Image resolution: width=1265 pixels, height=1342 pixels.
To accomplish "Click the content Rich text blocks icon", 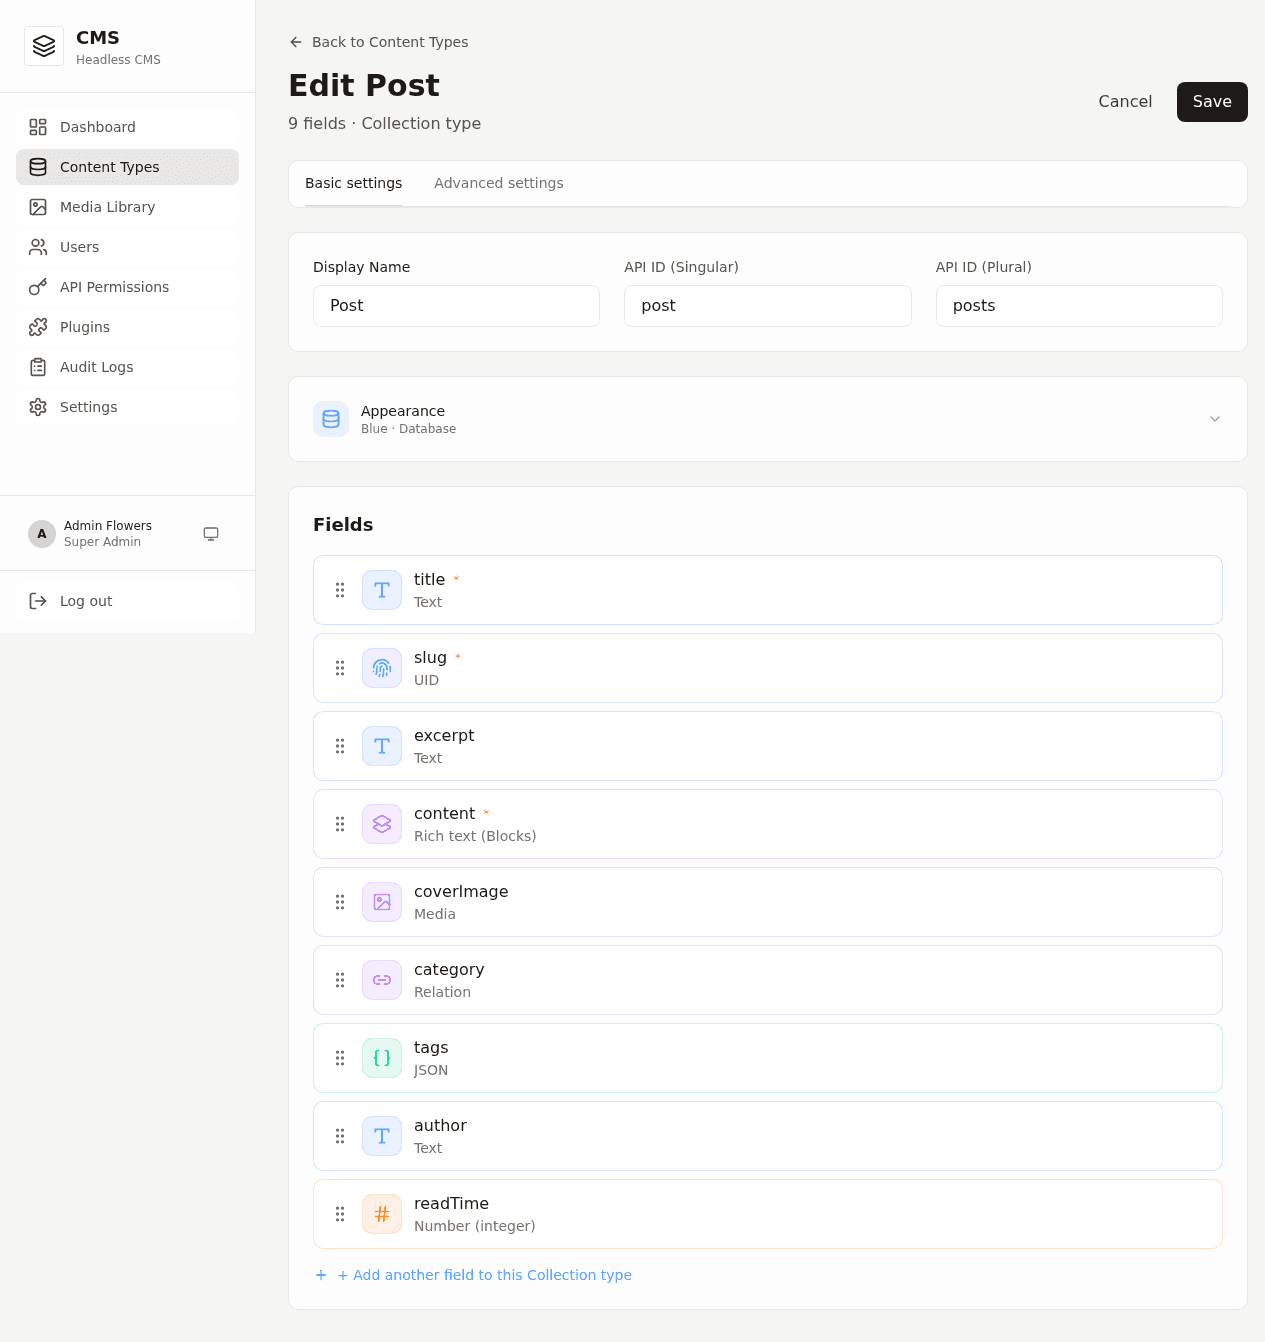I will 382,824.
